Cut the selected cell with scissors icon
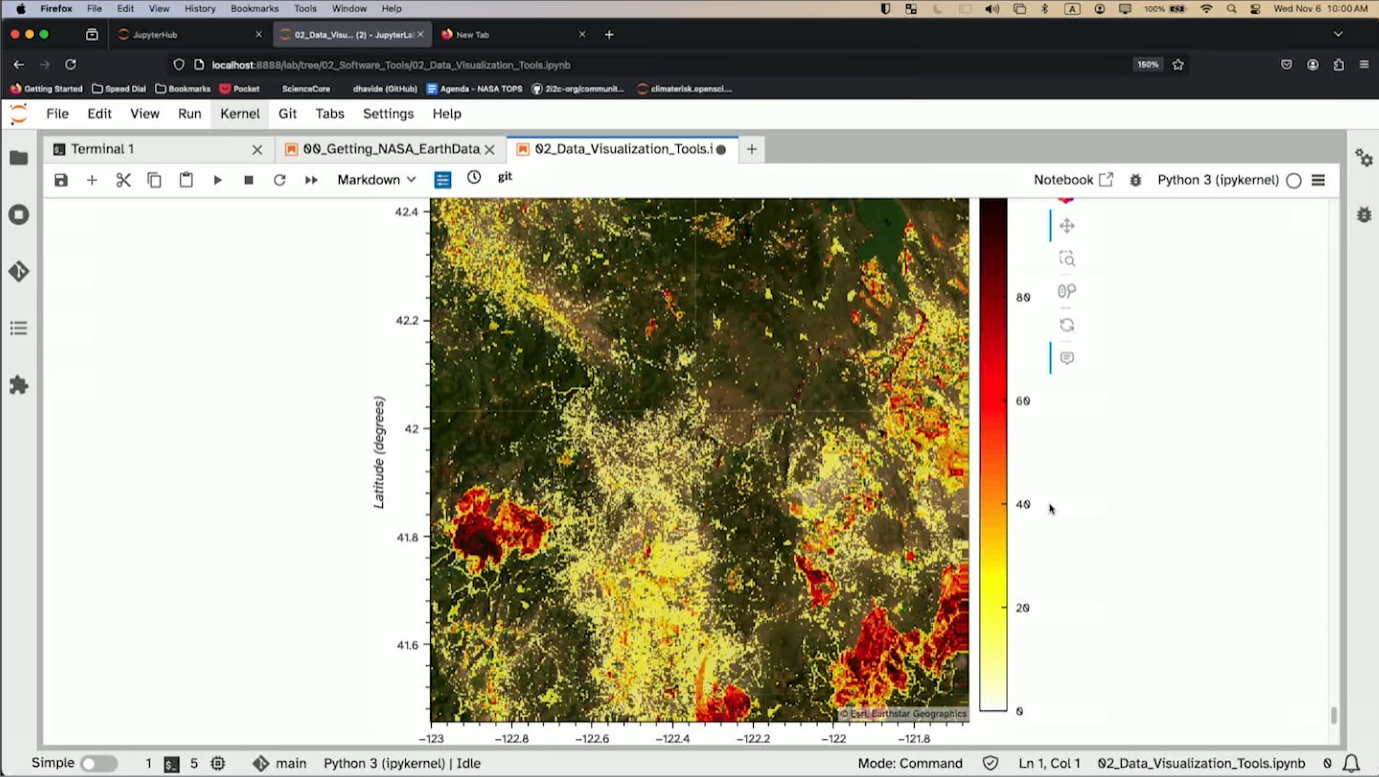The width and height of the screenshot is (1379, 777). 123,180
